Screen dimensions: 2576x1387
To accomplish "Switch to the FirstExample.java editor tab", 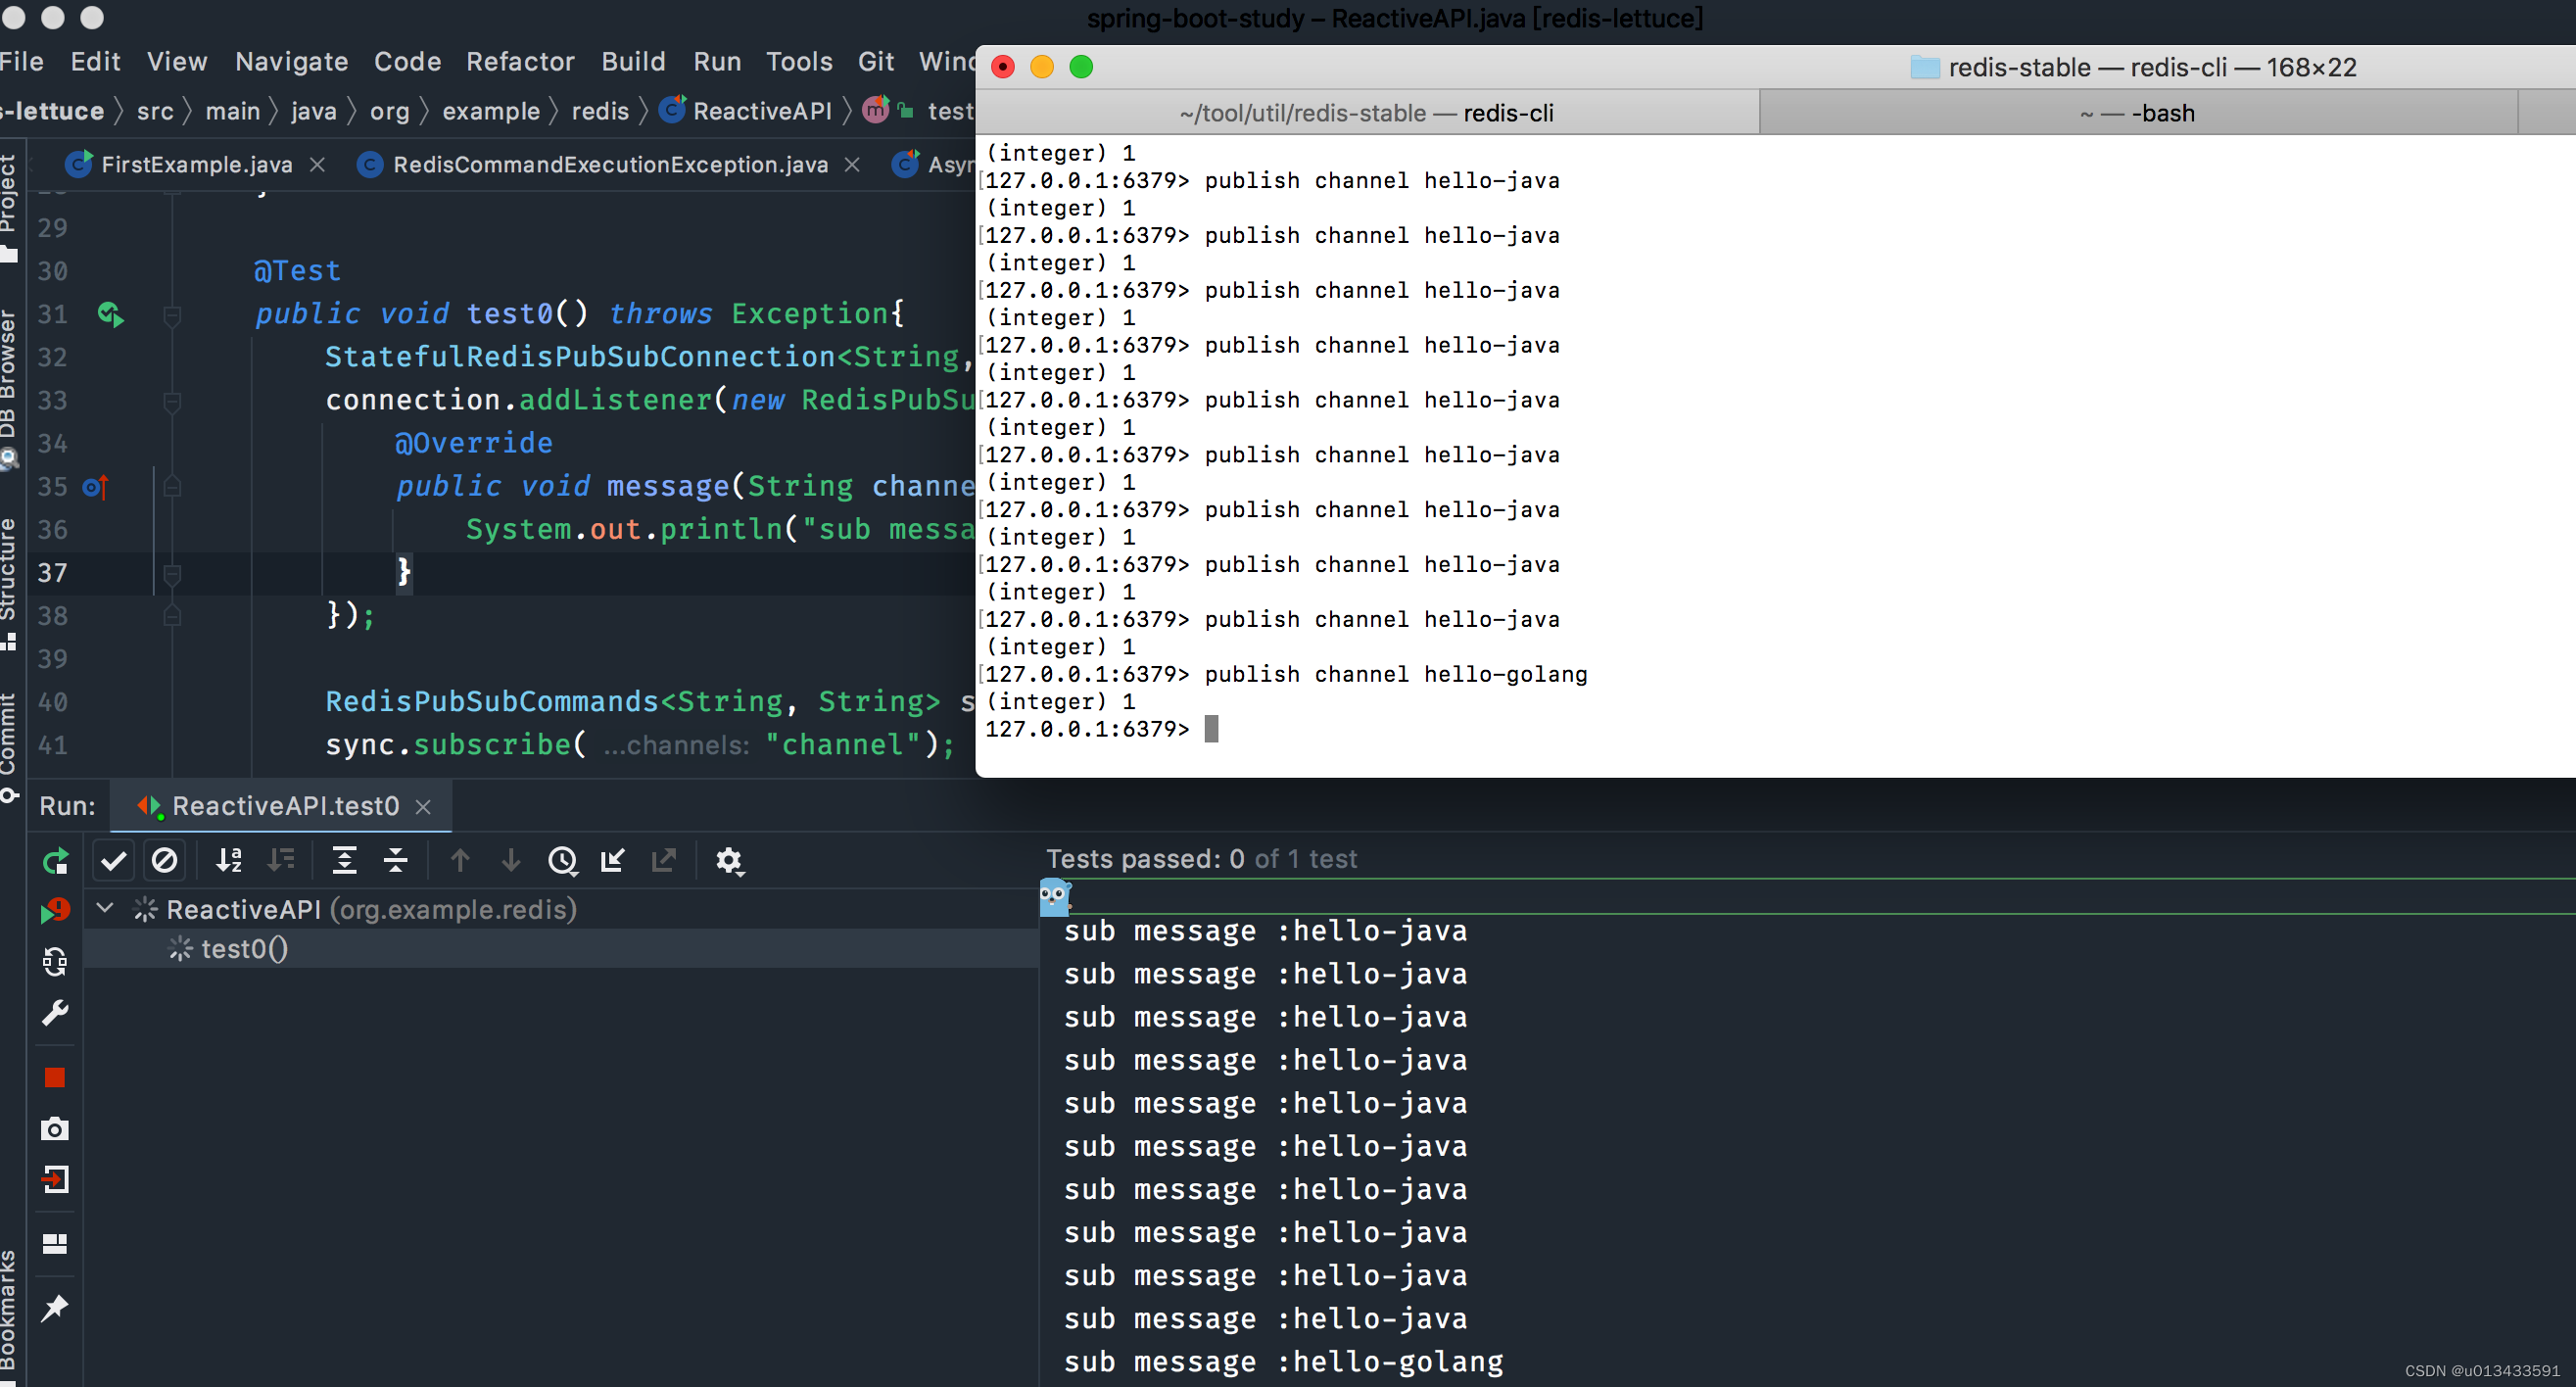I will 196,164.
